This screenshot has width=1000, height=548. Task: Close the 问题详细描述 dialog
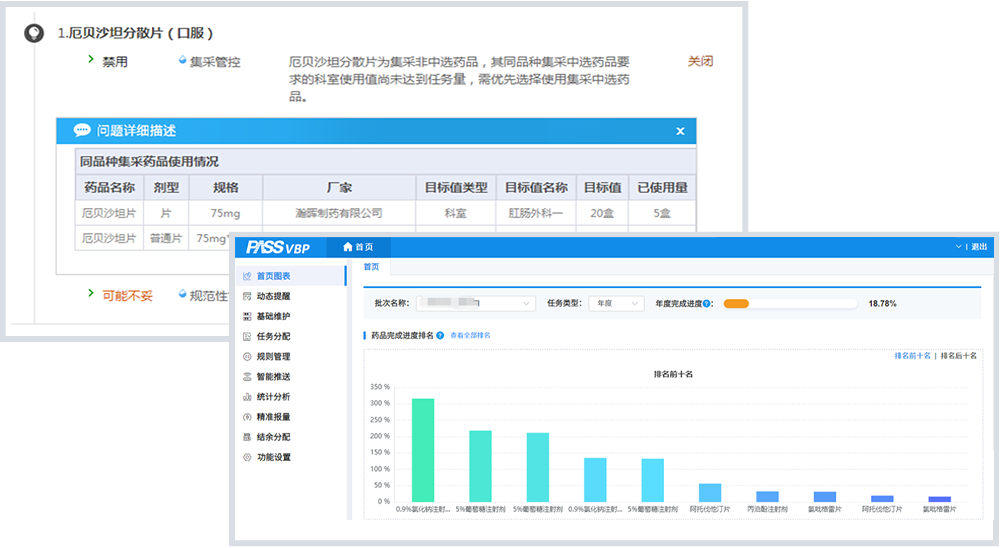[680, 131]
